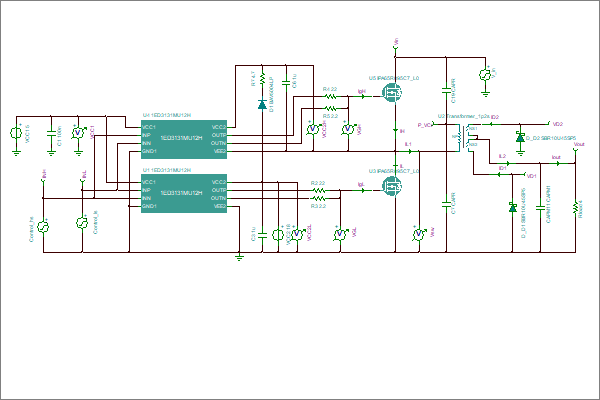Viewport: 600px width, 400px height.
Task: Click the INP pin label on U1
Action: 146,190
